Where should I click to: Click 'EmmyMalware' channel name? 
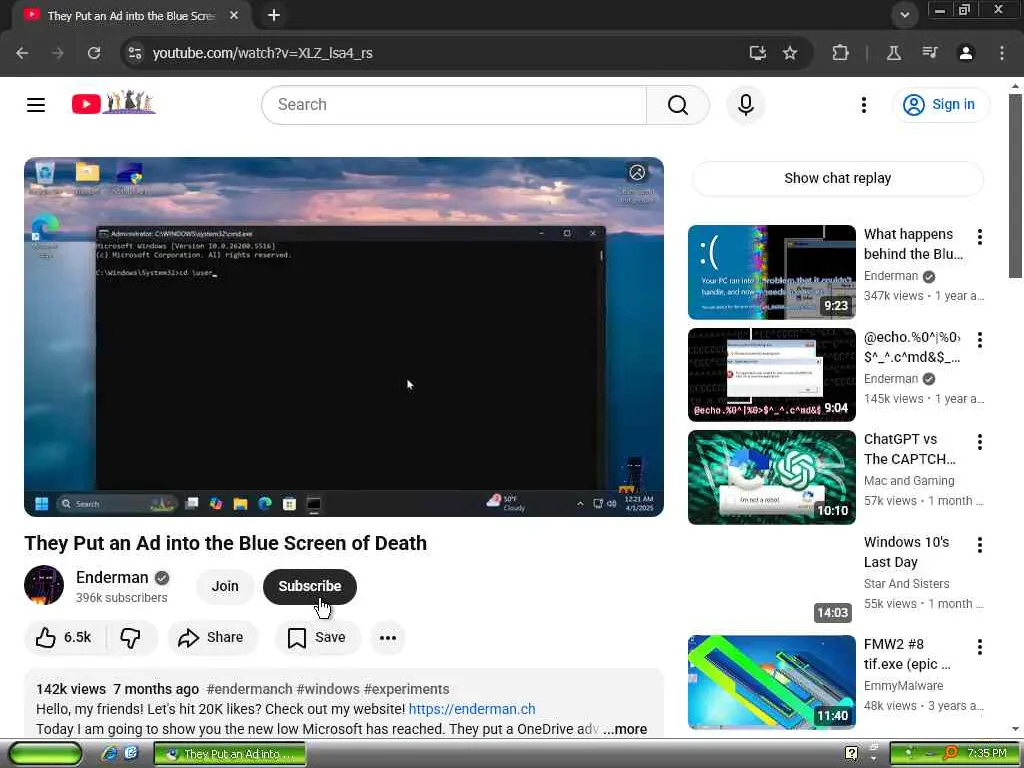pos(903,686)
